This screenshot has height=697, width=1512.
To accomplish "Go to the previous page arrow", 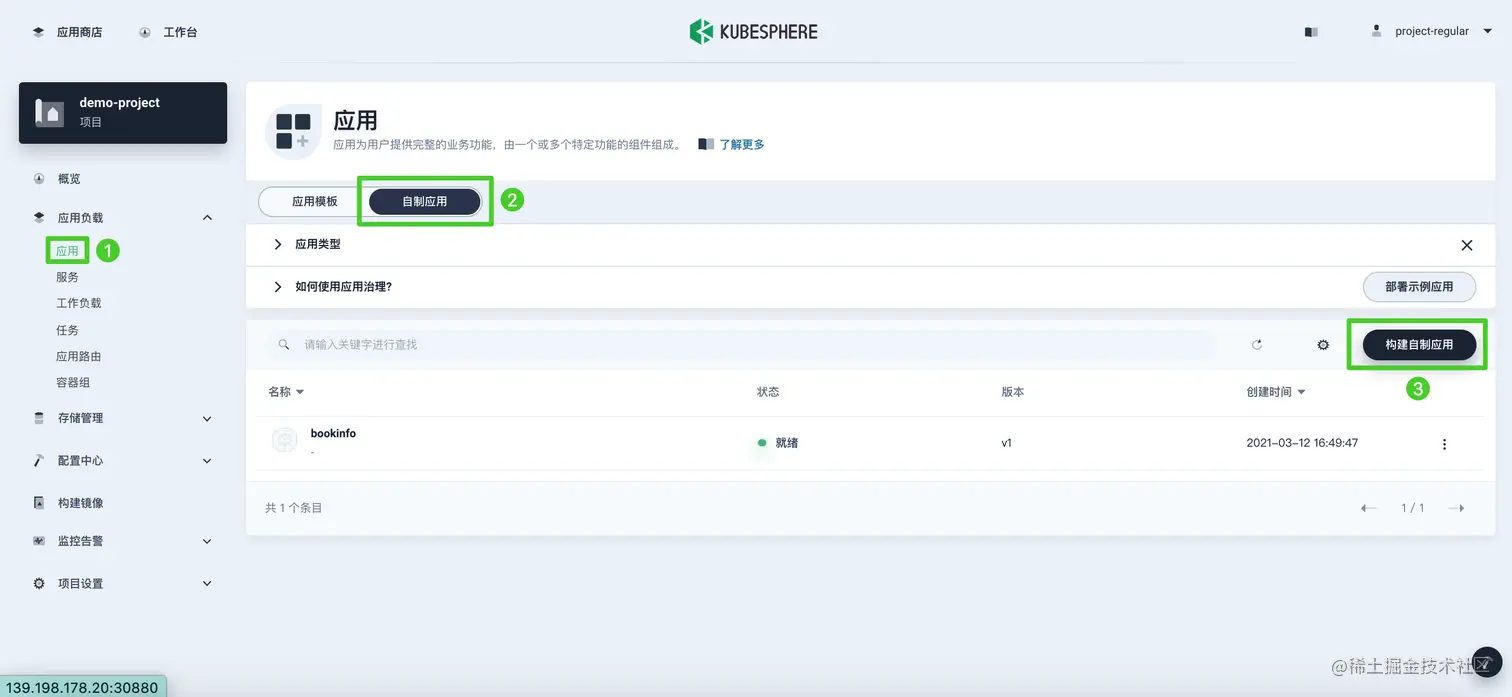I will tap(1369, 508).
